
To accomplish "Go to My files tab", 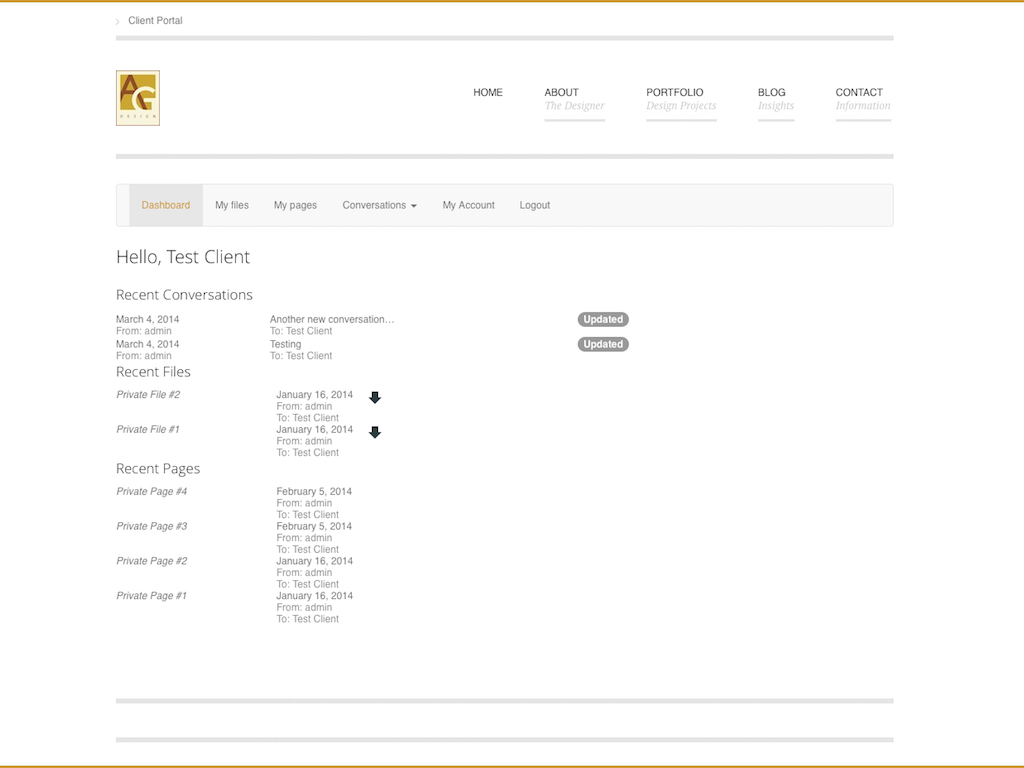I will click(x=232, y=205).
